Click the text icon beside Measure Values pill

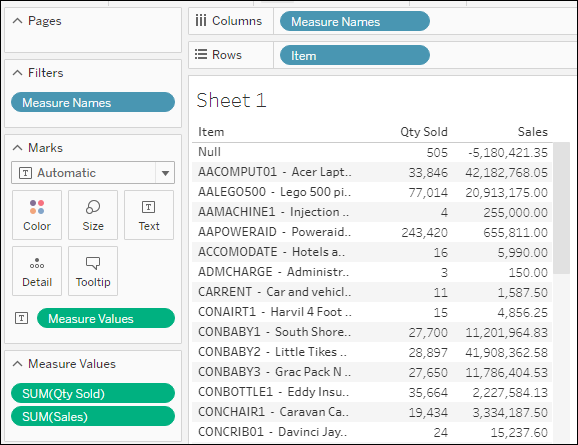[21, 318]
